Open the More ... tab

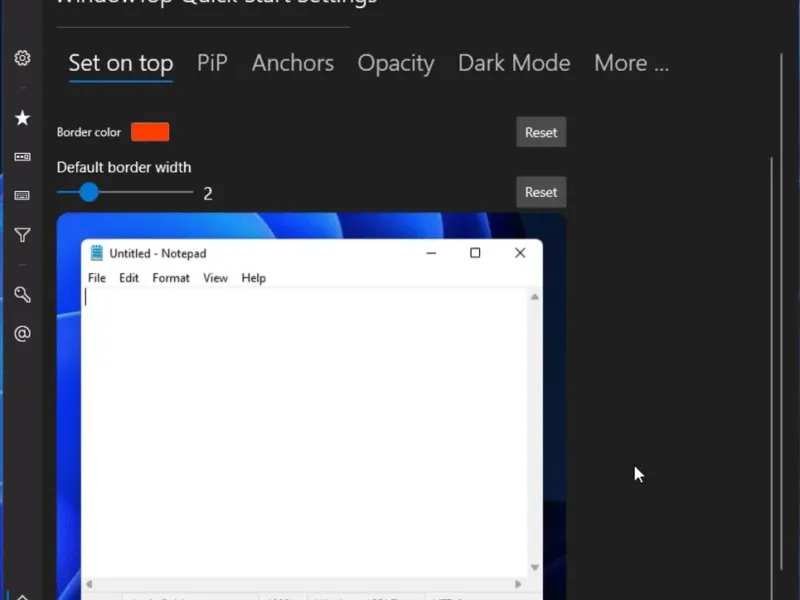[632, 63]
